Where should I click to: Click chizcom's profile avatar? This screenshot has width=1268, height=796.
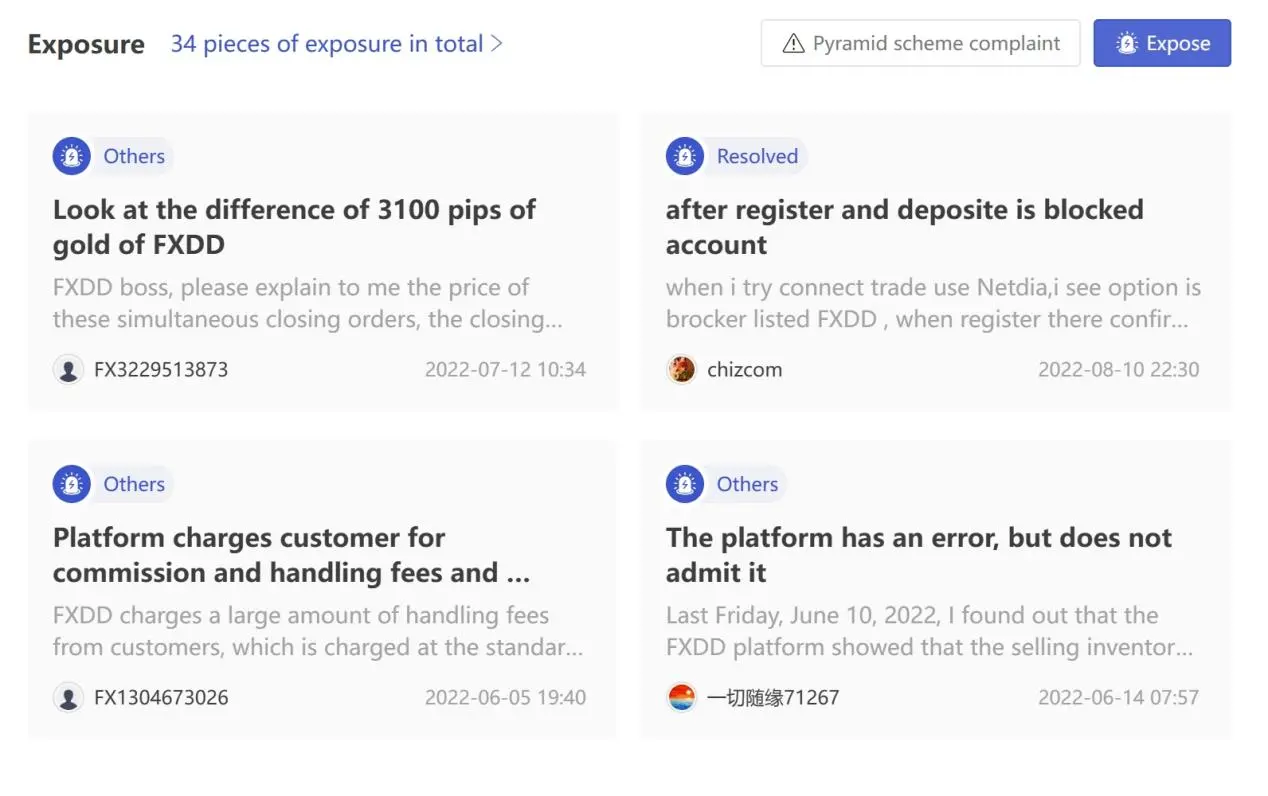(681, 370)
